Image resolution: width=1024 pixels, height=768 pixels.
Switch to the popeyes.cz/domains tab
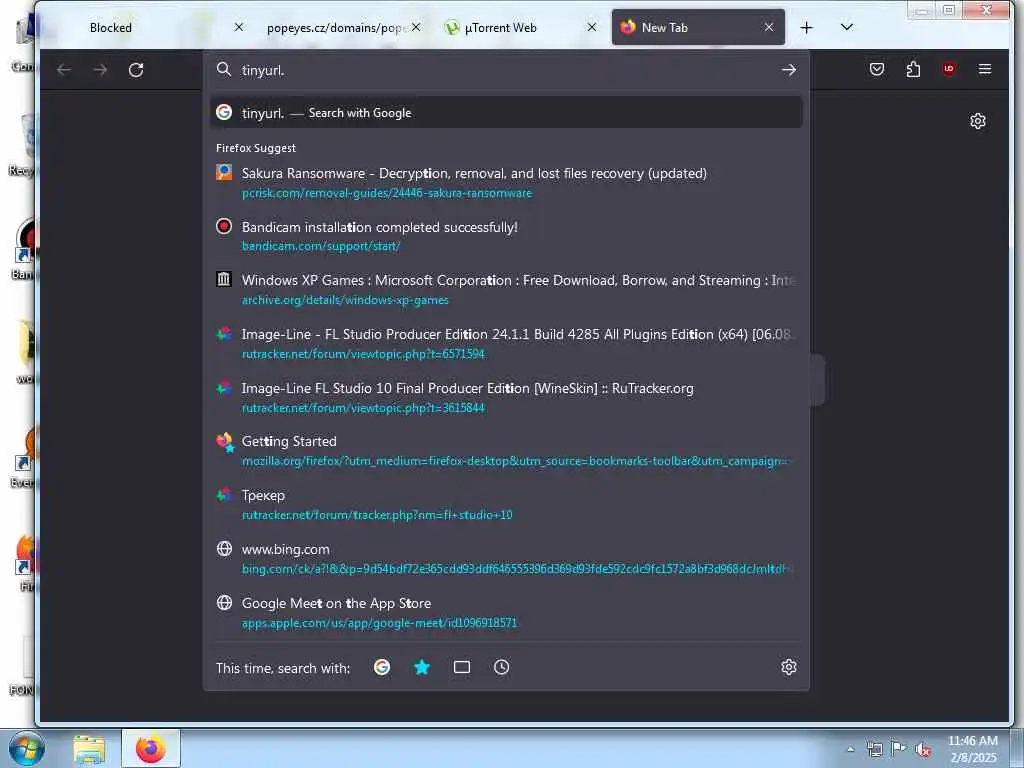click(x=336, y=27)
